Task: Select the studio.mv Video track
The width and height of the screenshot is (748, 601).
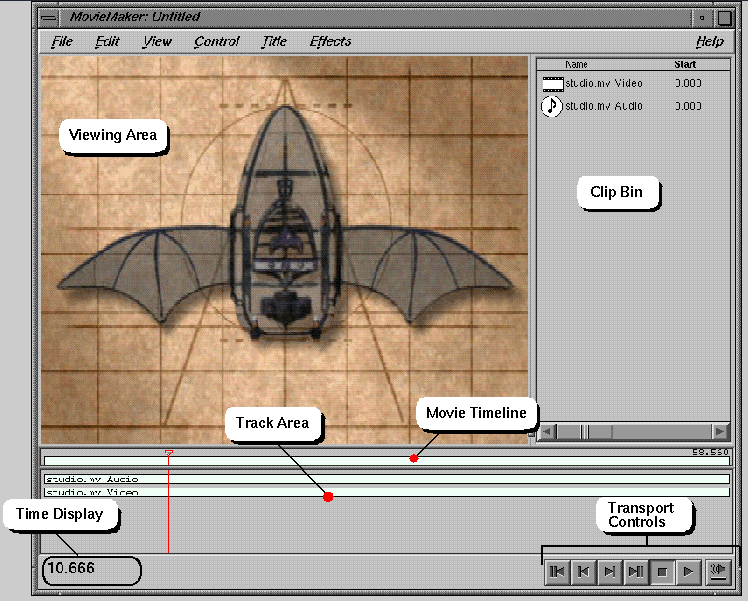Action: [387, 492]
